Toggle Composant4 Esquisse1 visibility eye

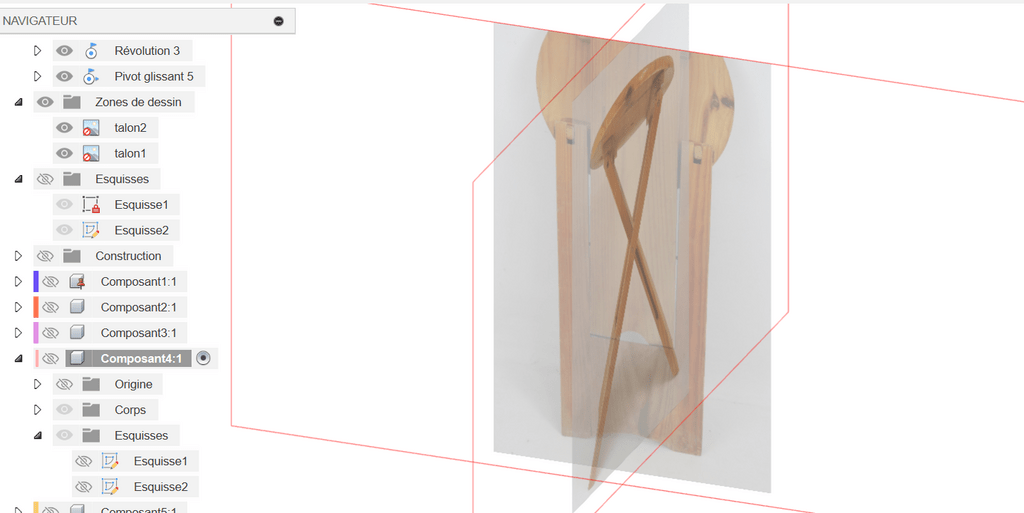pyautogui.click(x=84, y=461)
